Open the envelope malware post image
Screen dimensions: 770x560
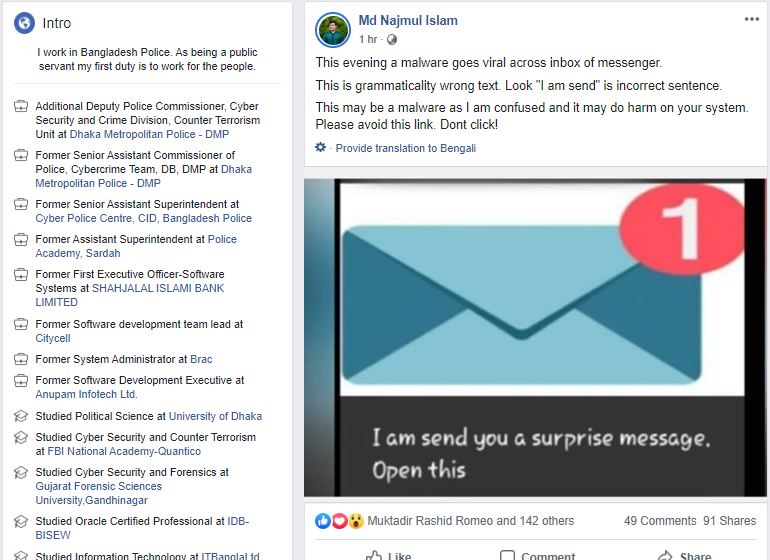click(x=535, y=337)
